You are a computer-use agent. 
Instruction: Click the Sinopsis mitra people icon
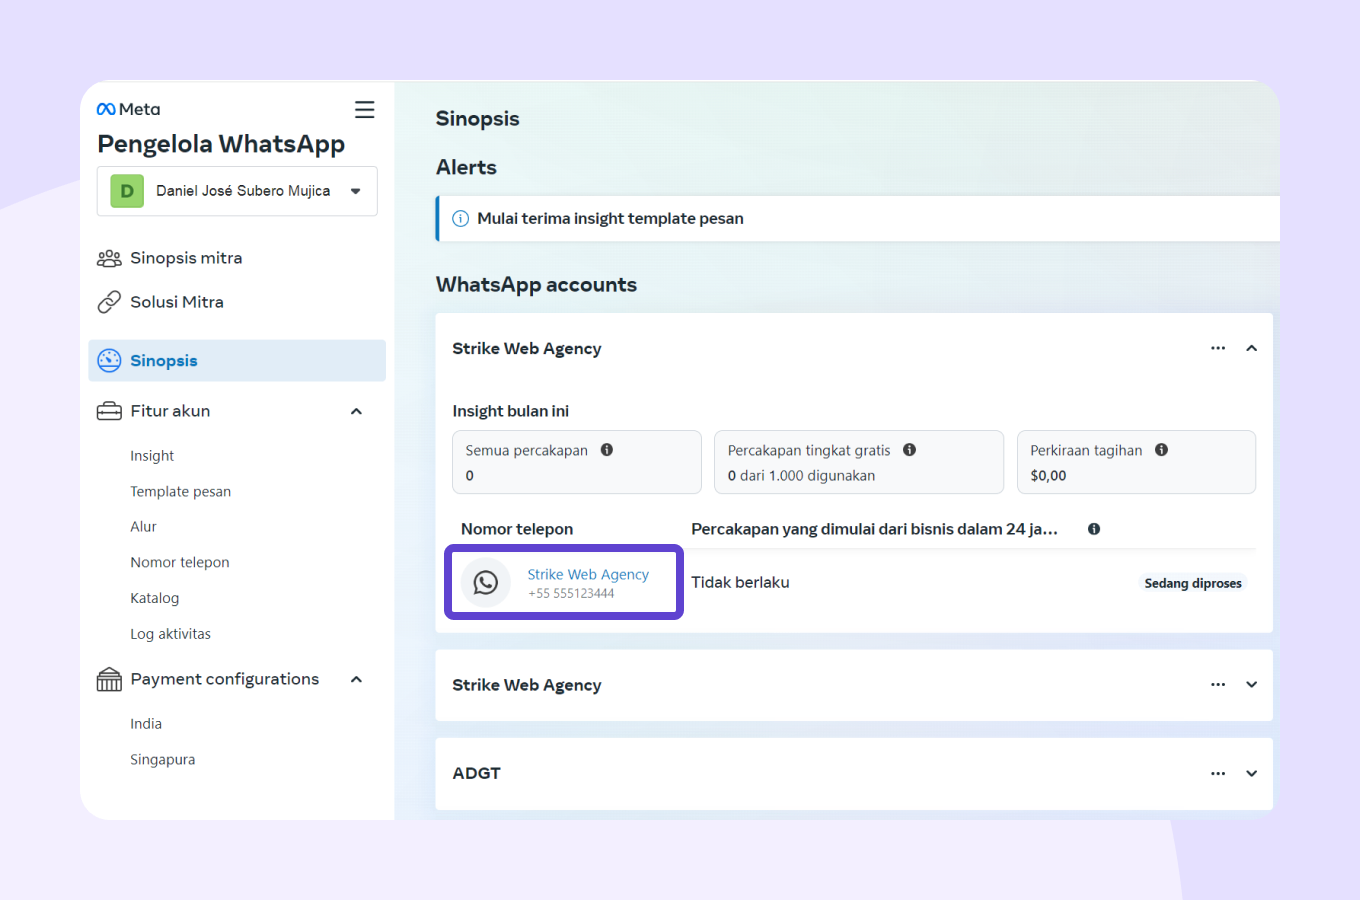109,258
